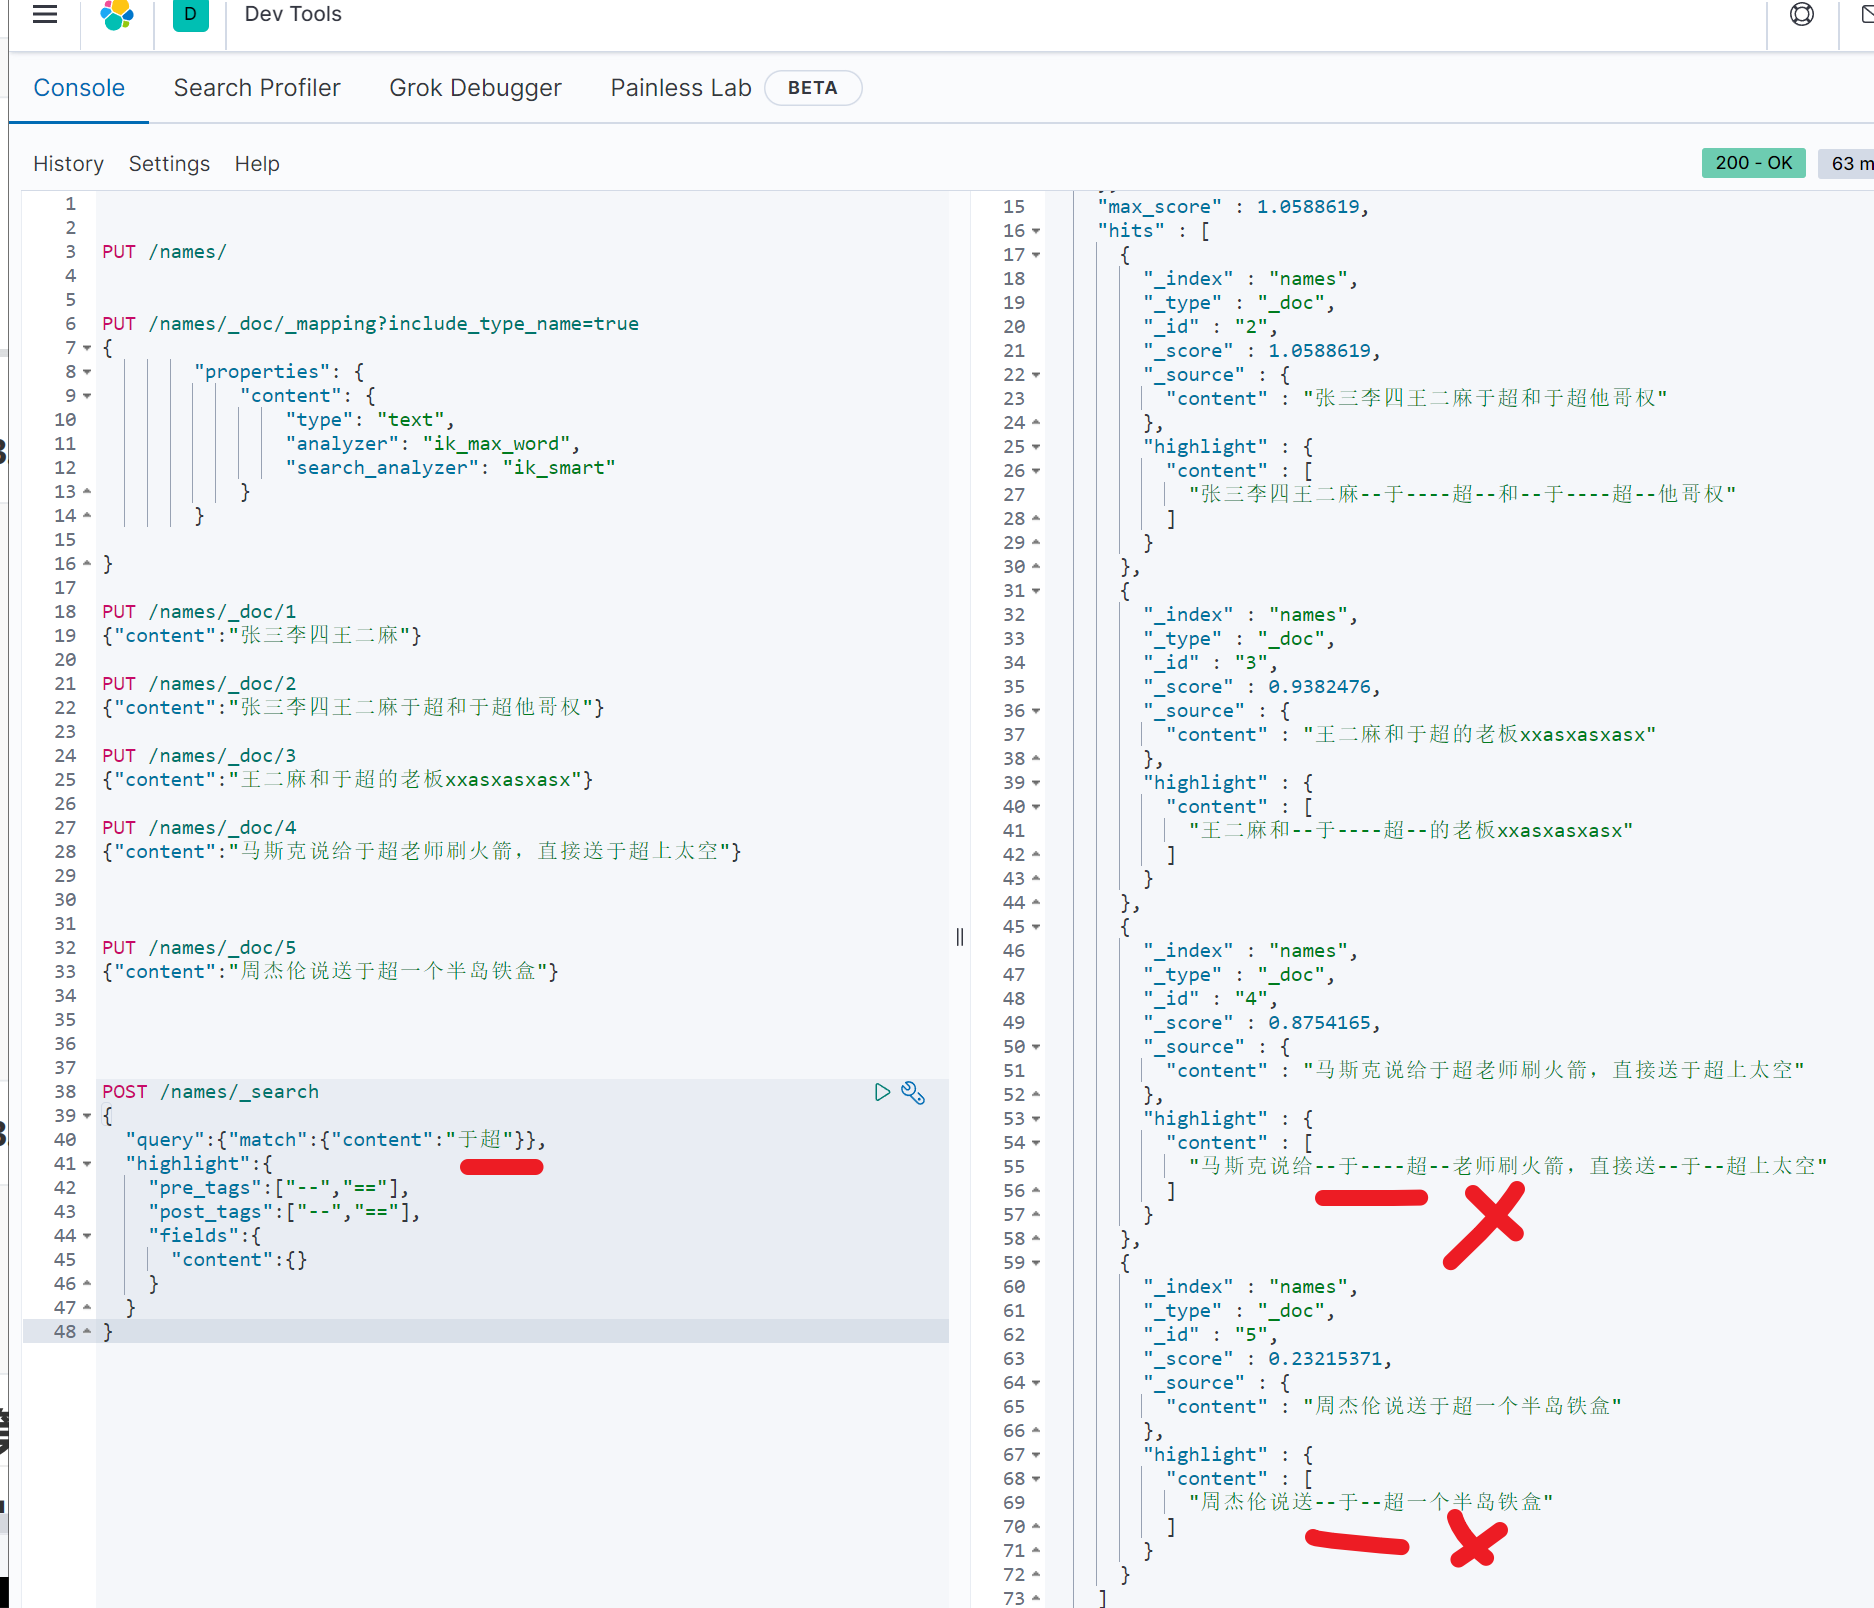1874x1608 pixels.
Task: Open the console History
Action: (68, 164)
